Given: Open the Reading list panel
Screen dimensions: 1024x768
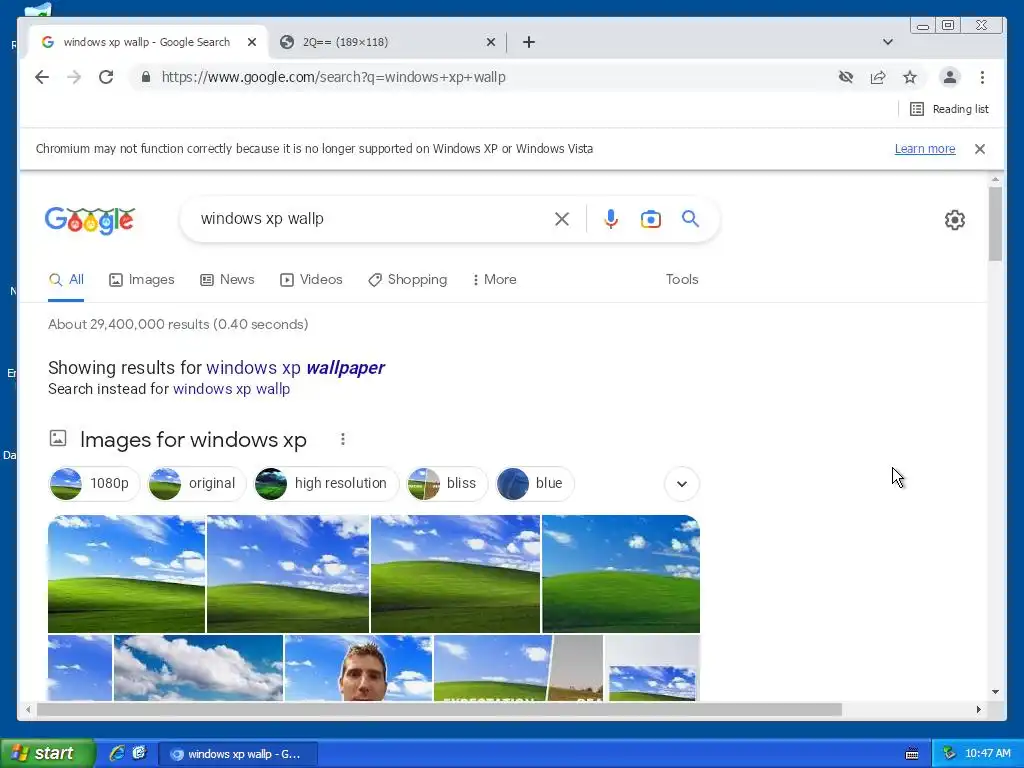Looking at the screenshot, I should point(949,109).
